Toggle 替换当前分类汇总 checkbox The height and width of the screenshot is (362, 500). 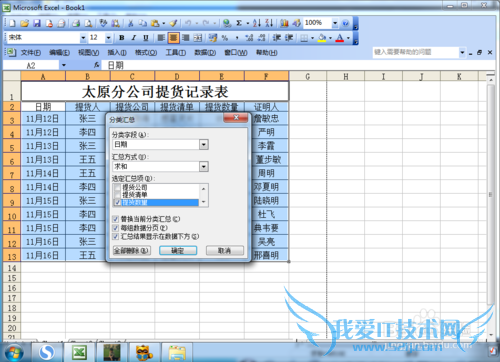(116, 219)
